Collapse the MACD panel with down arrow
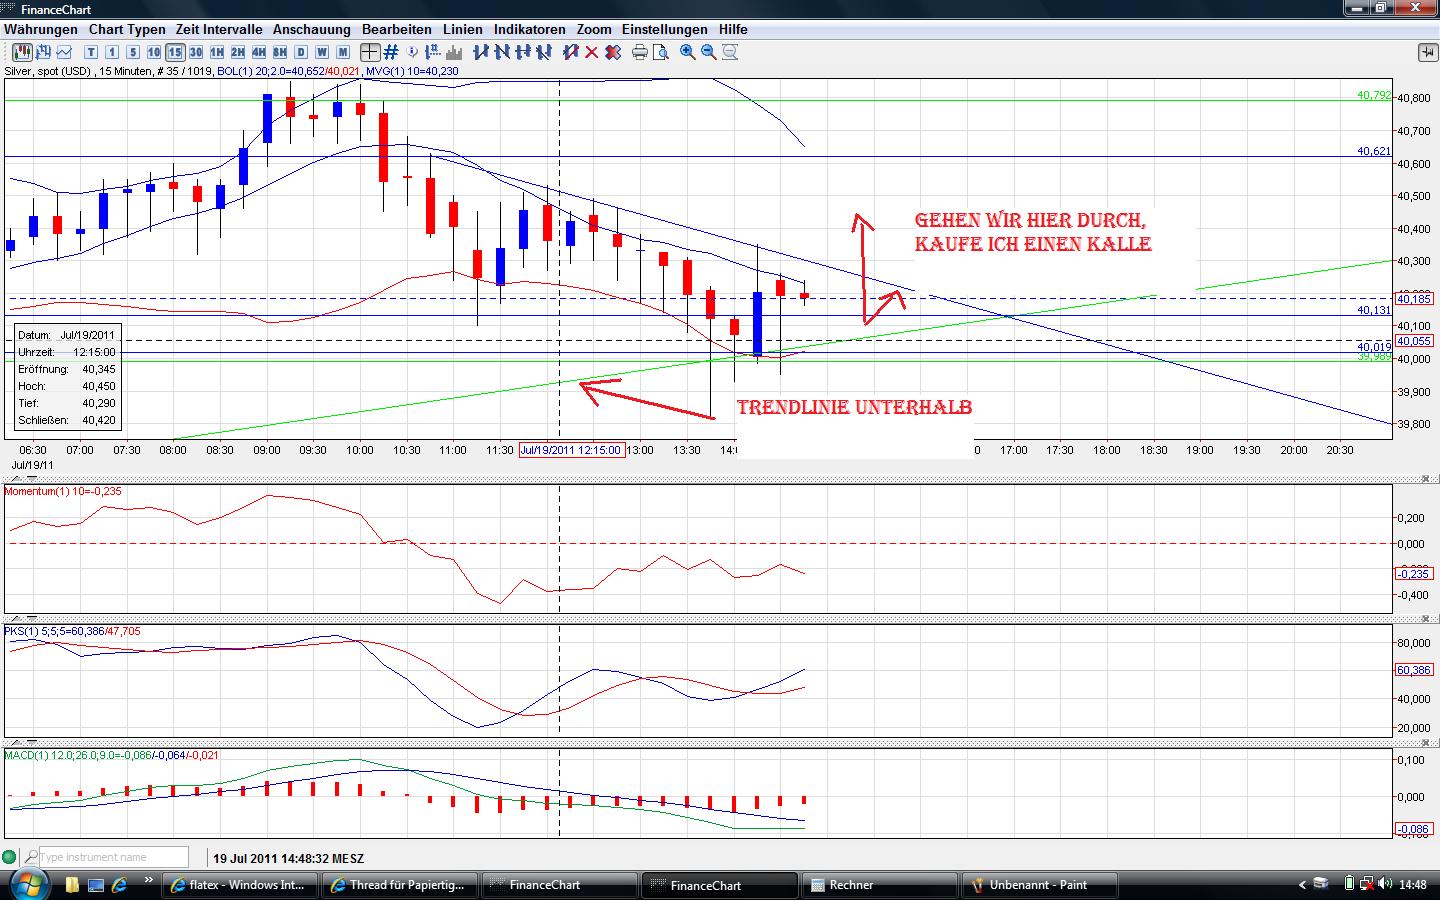1440x900 pixels. pyautogui.click(x=31, y=743)
